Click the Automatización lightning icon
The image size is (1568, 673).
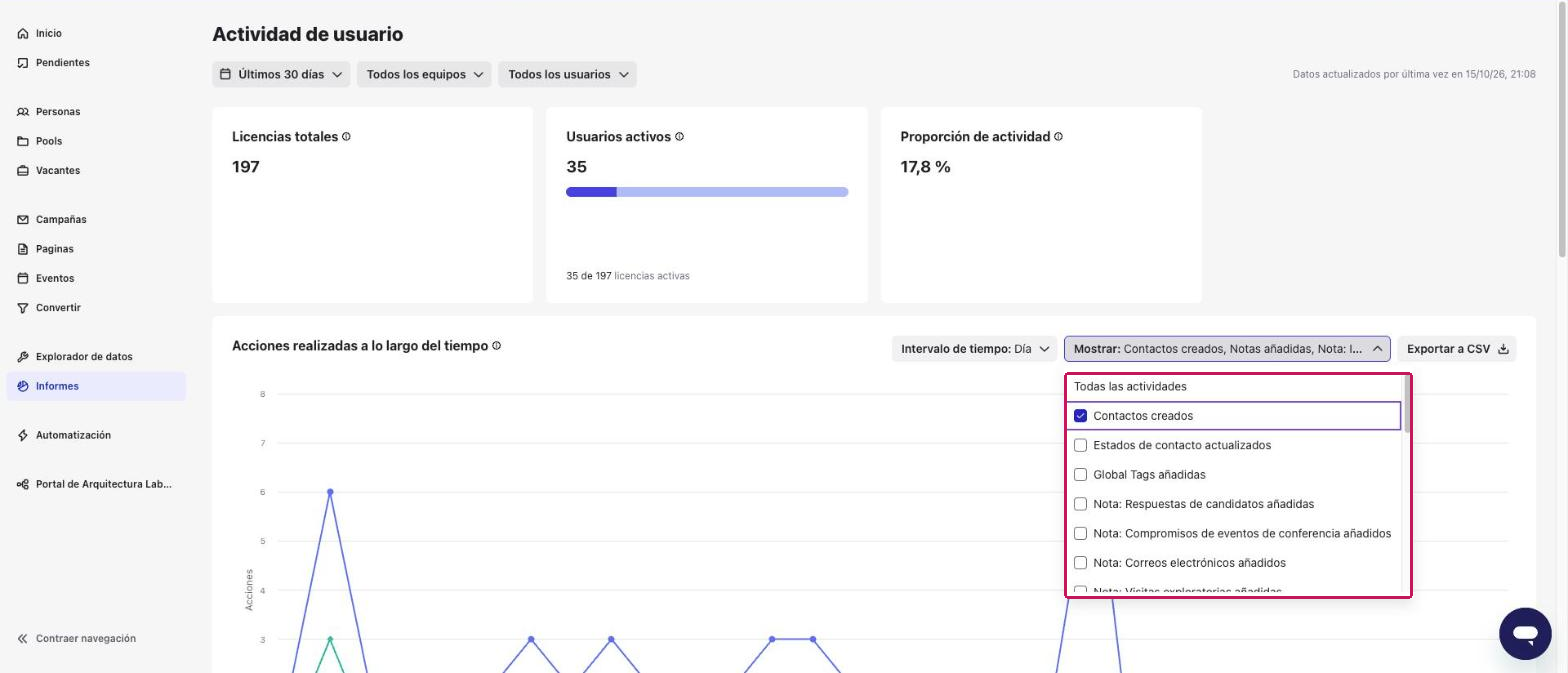click(x=23, y=436)
